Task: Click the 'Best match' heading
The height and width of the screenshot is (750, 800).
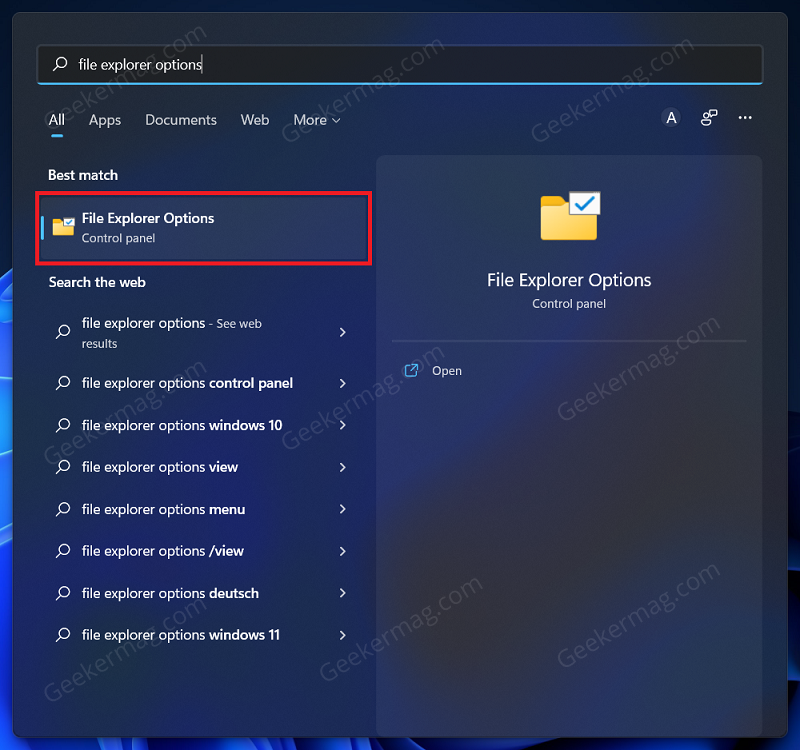Action: pos(83,175)
